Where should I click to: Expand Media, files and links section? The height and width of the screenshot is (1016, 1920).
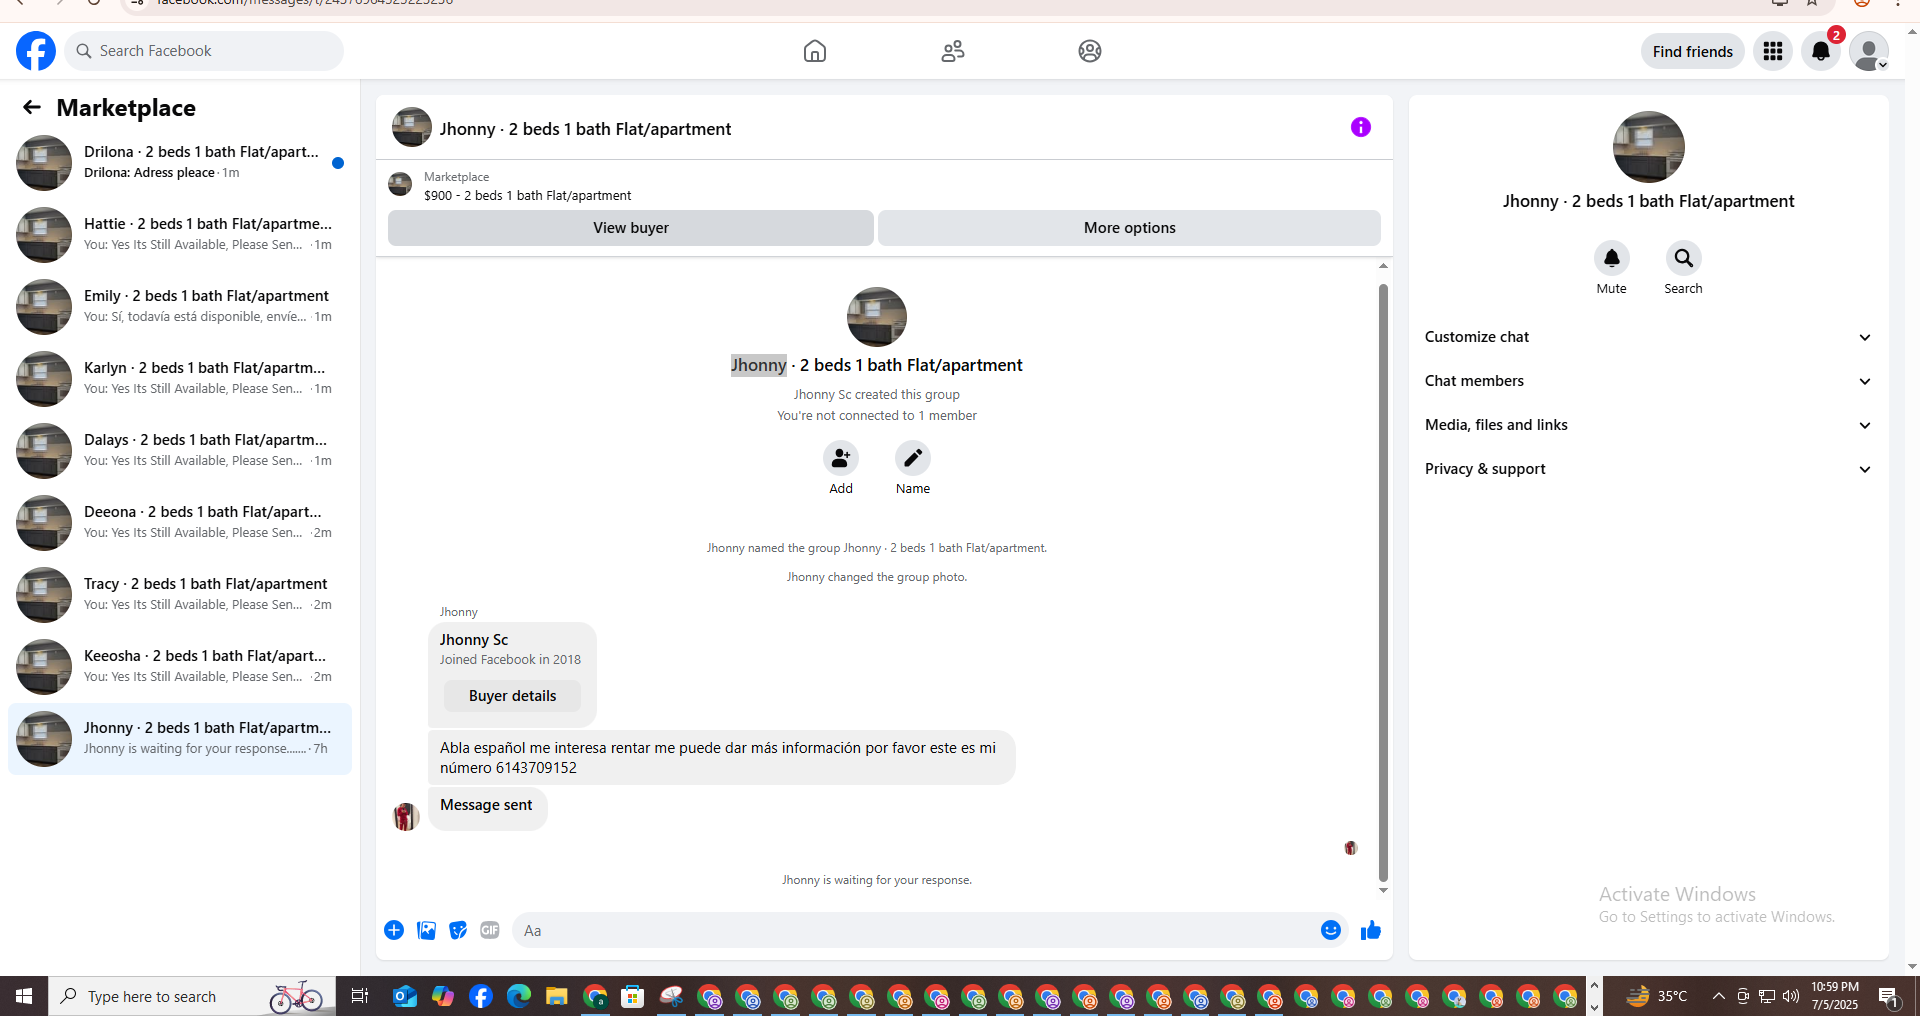click(1648, 425)
